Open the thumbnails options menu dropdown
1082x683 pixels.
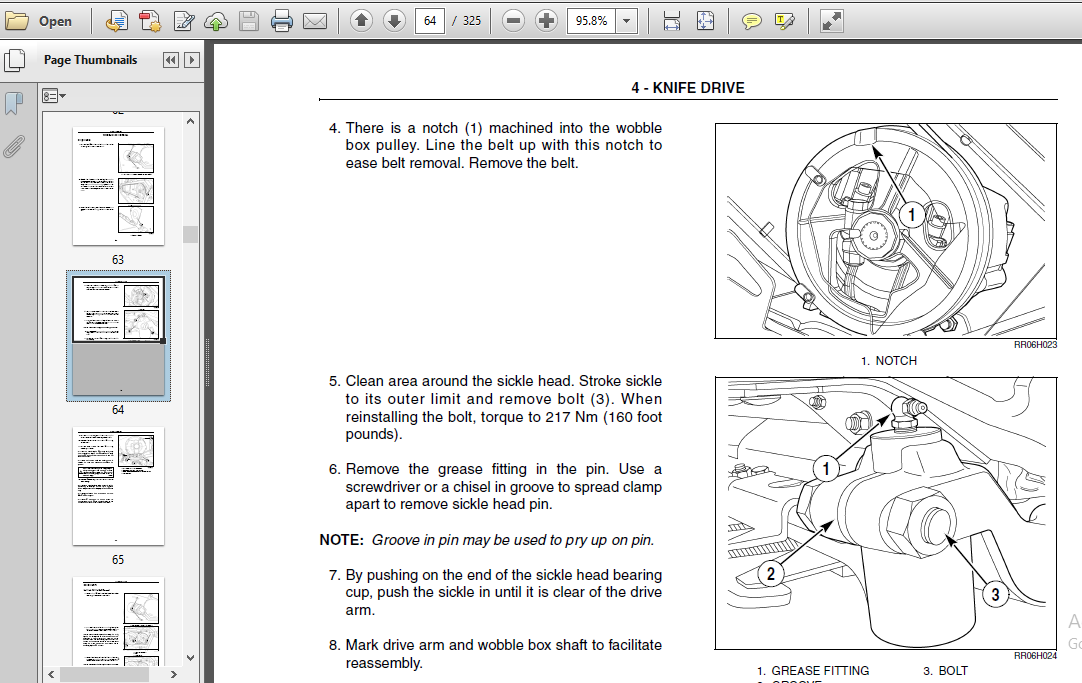tap(54, 96)
